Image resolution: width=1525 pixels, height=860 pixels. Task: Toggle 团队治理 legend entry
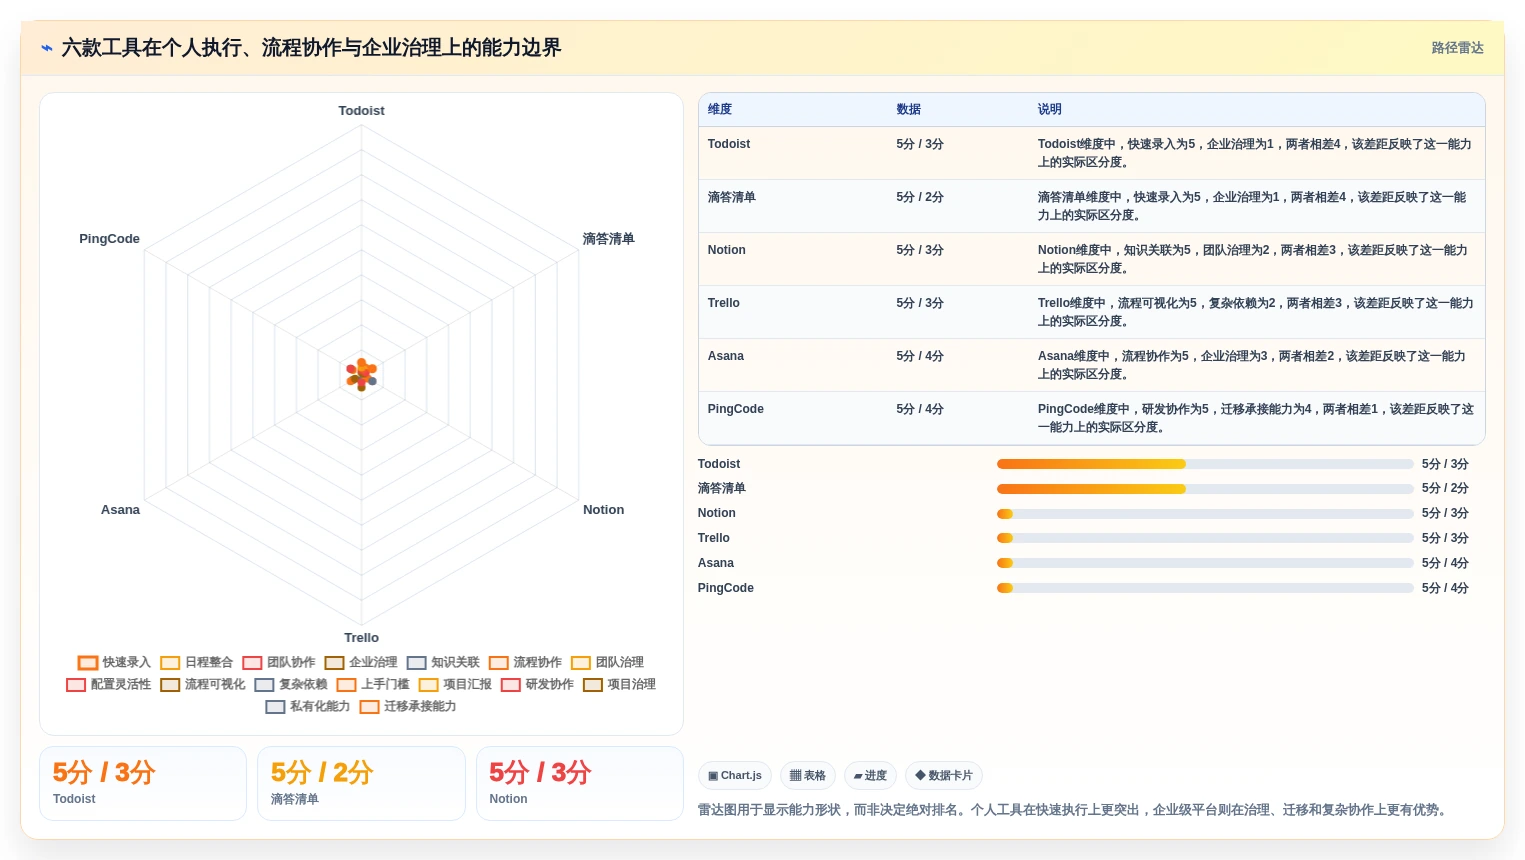click(x=607, y=663)
